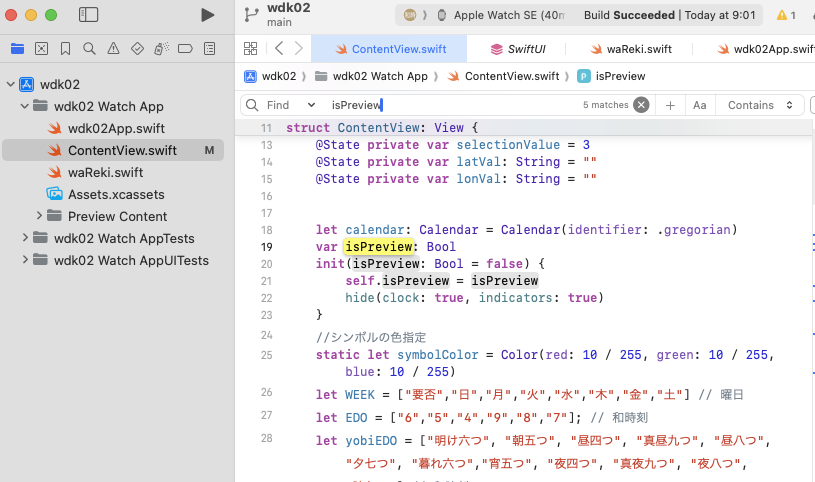Image resolution: width=815 pixels, height=482 pixels.
Task: Open the Contains match-type dropdown
Action: [x=760, y=105]
